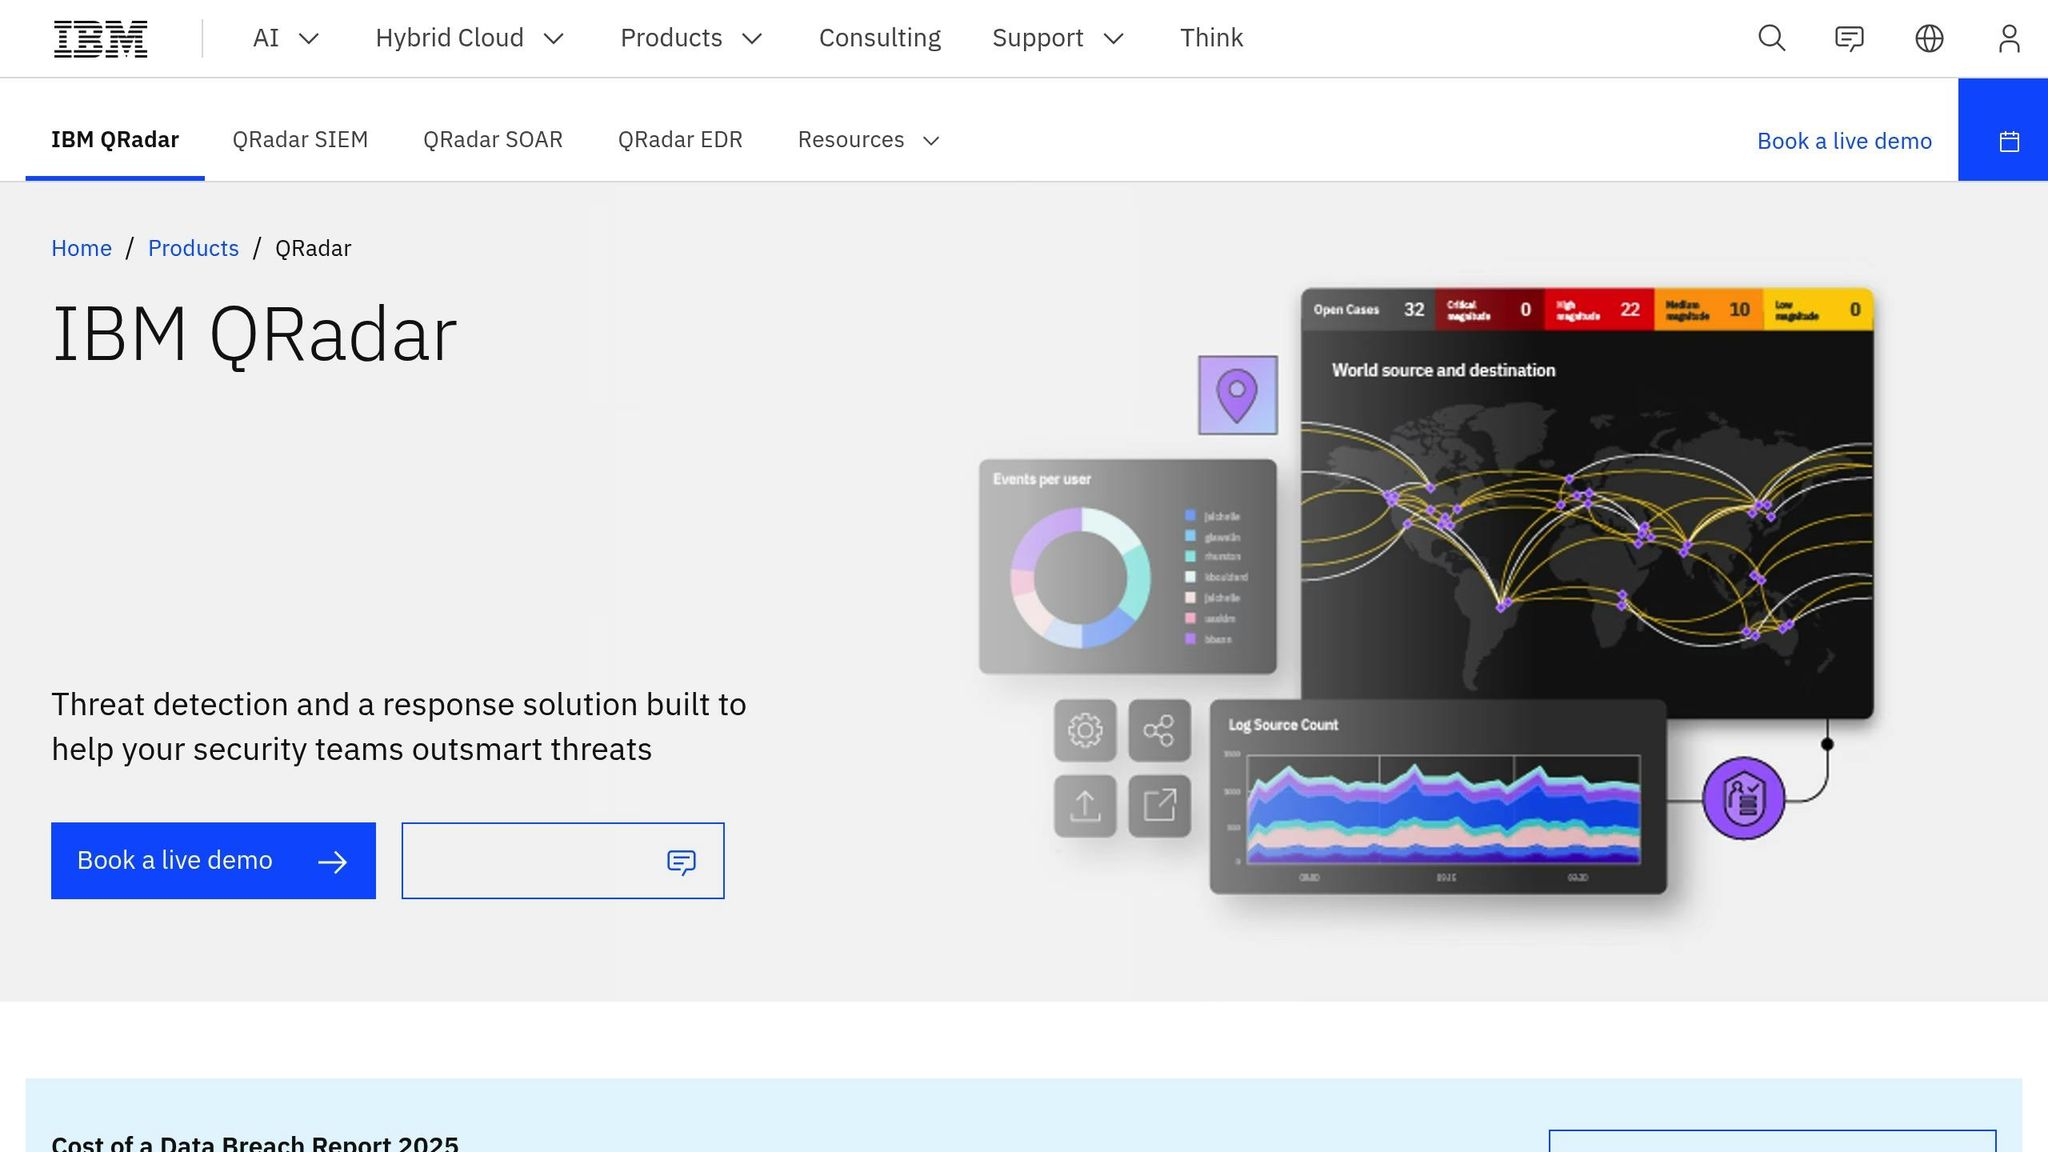The height and width of the screenshot is (1152, 2048).
Task: Click the blue calendar icon button
Action: point(2003,130)
